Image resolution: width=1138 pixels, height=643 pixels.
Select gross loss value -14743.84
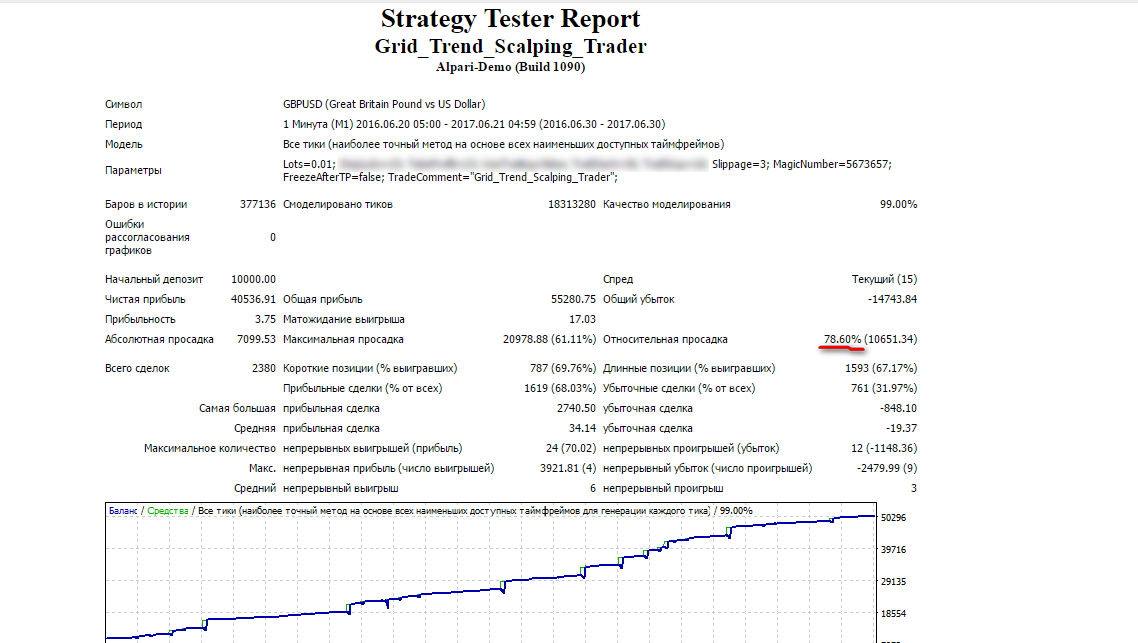pos(892,299)
